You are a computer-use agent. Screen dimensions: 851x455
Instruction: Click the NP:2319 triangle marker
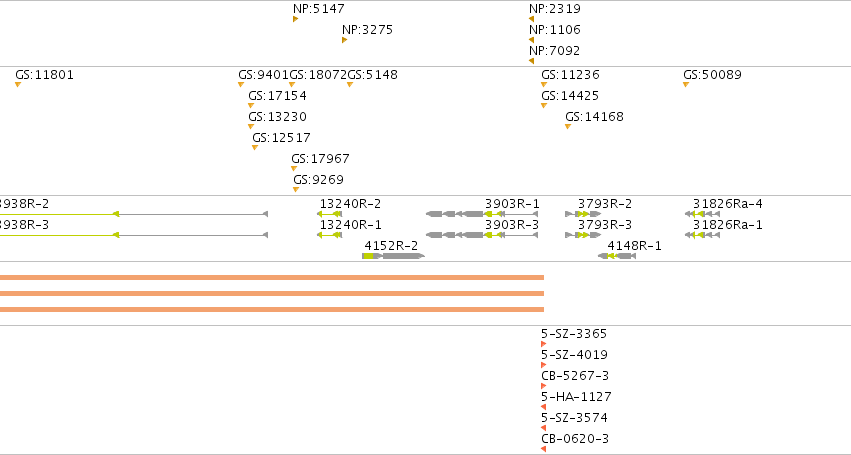tap(531, 19)
